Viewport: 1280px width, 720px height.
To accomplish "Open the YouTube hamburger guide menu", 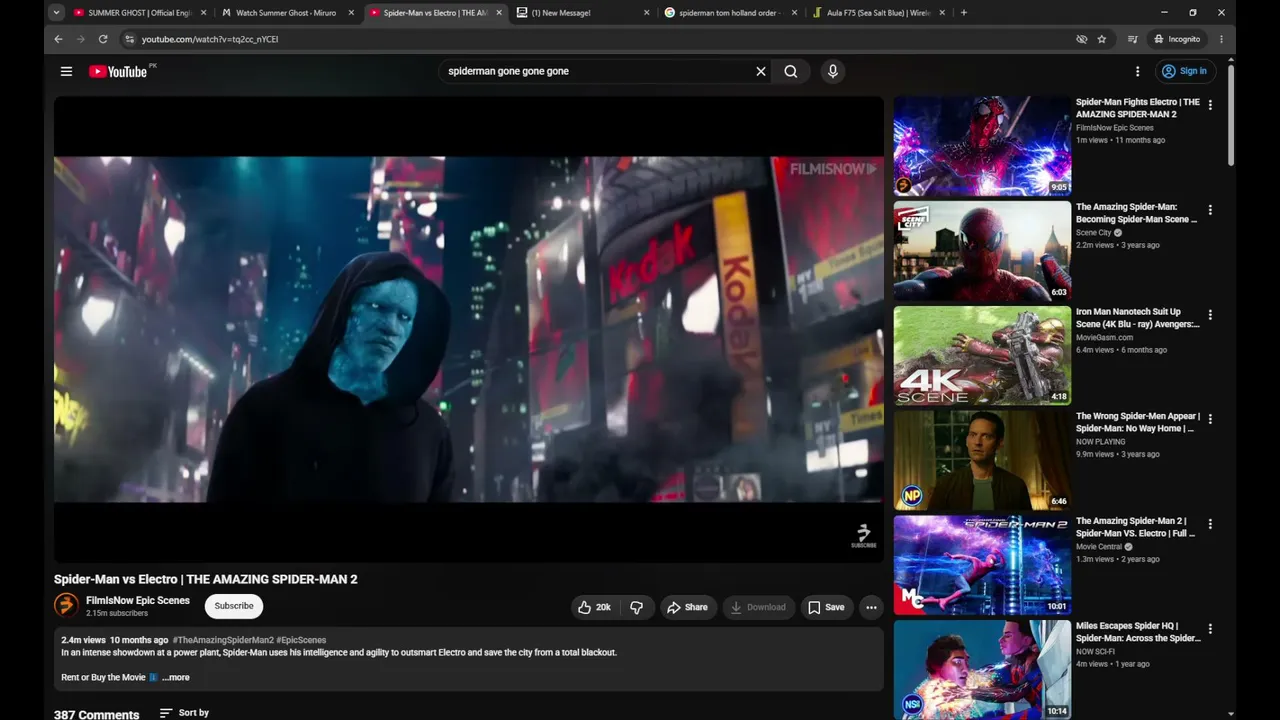I will tap(66, 71).
